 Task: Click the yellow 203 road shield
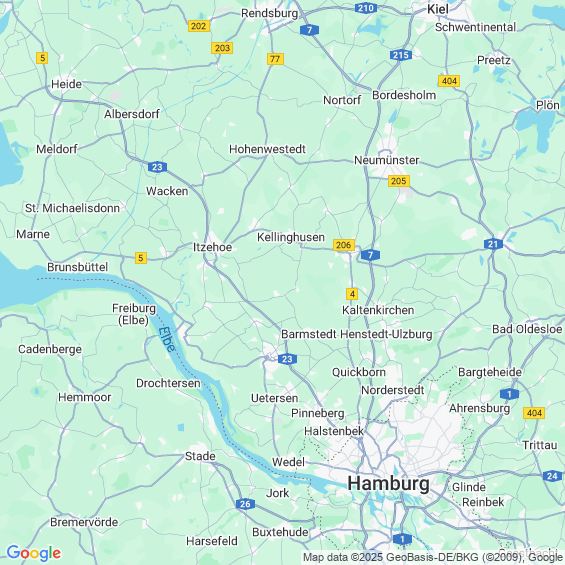point(222,48)
